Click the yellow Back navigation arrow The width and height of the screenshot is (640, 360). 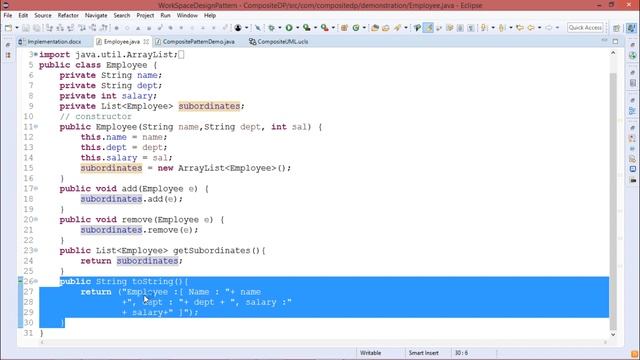(x=531, y=28)
